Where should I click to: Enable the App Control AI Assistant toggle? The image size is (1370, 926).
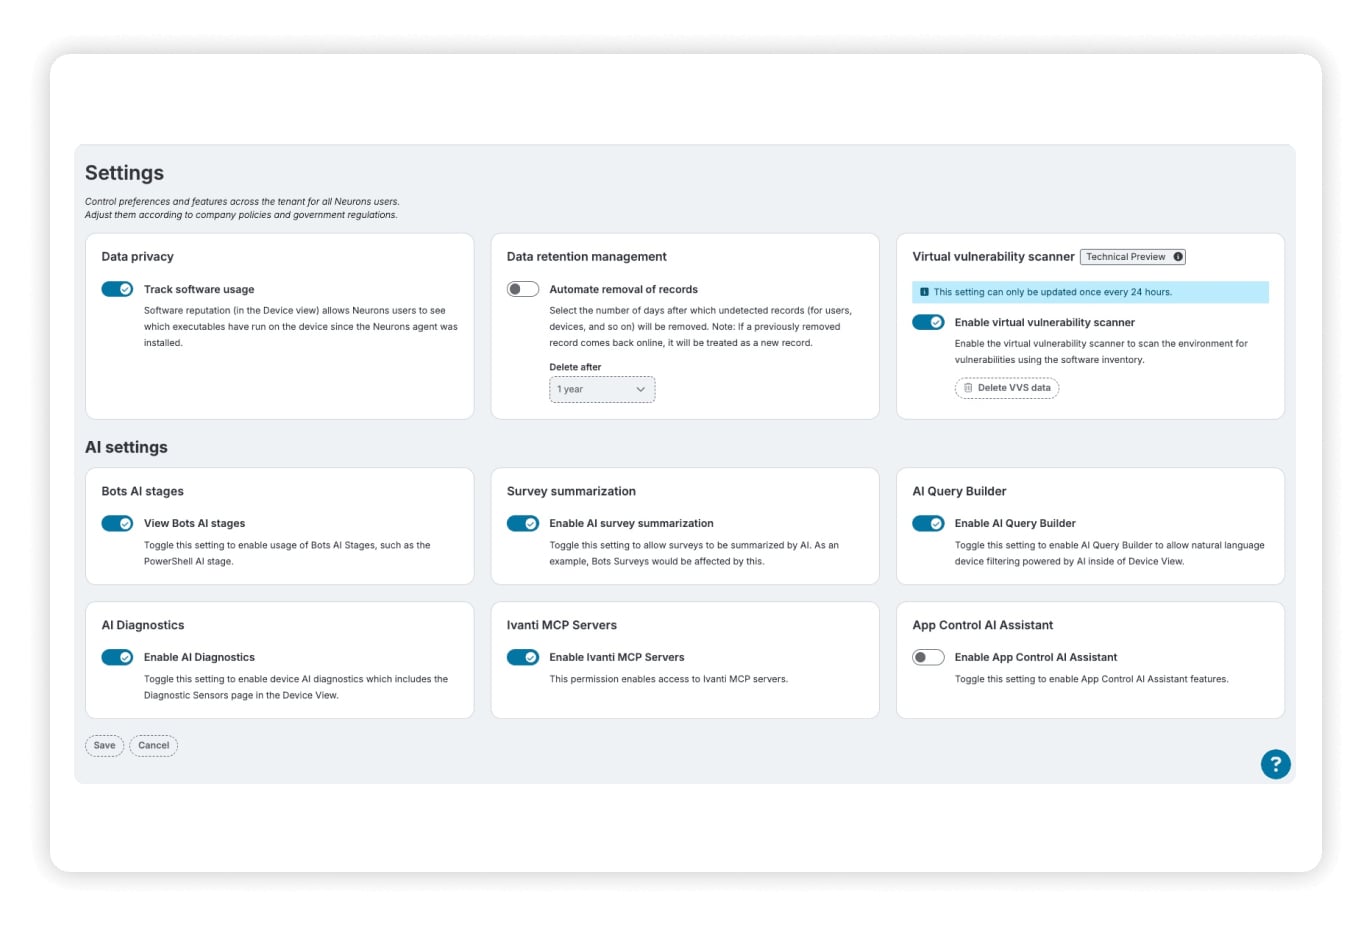(x=928, y=657)
